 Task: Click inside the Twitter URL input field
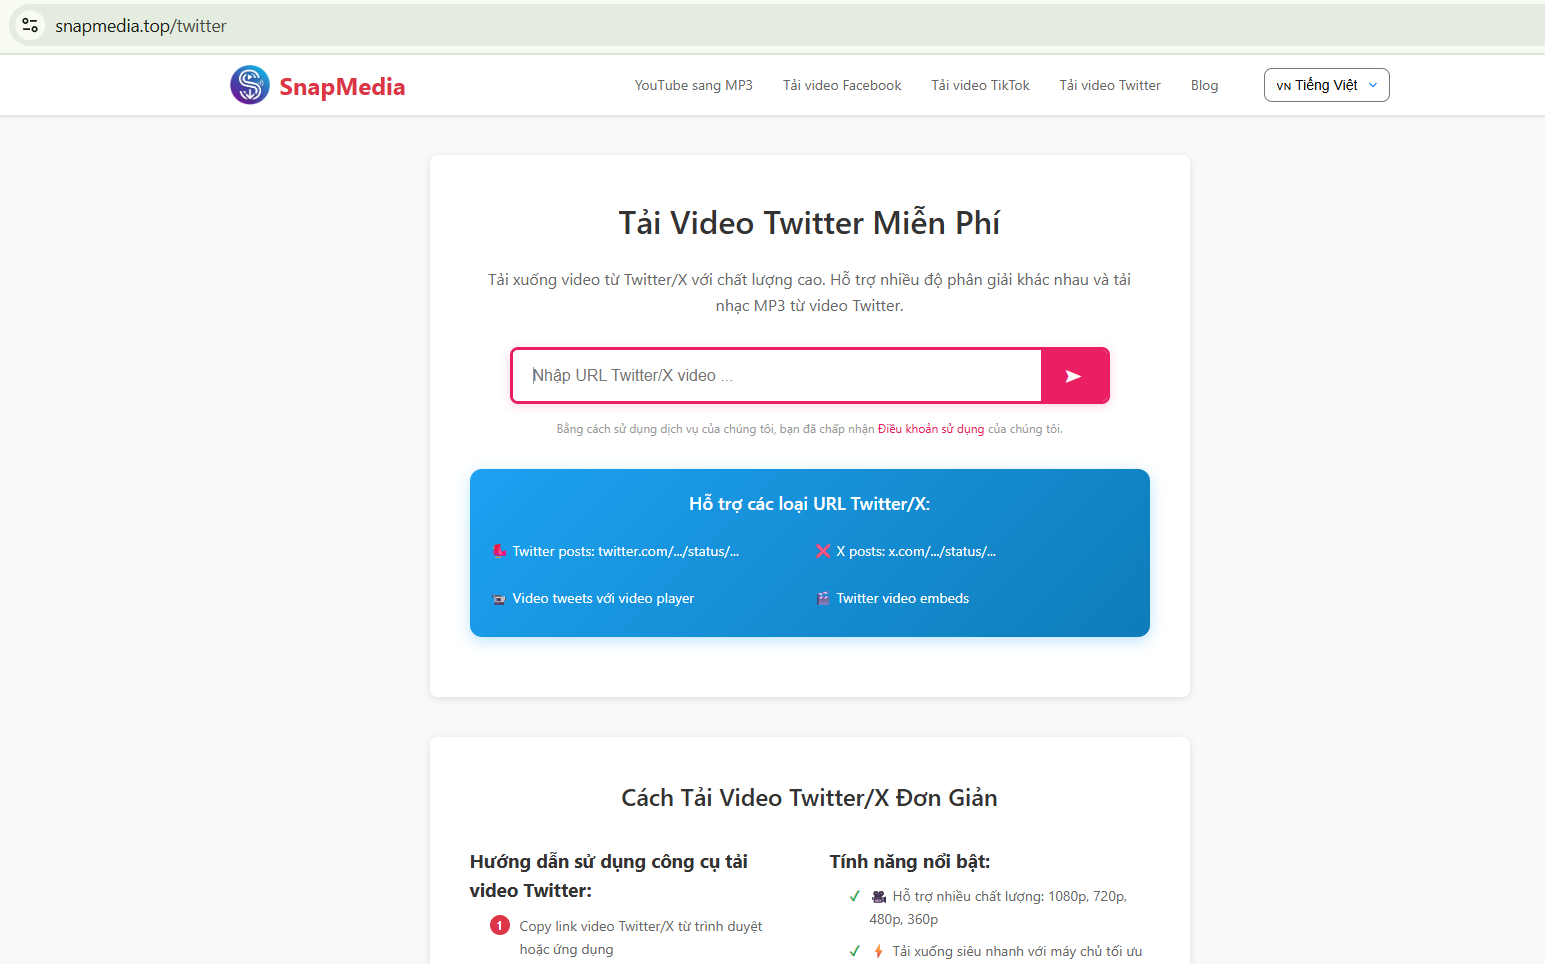pos(775,375)
